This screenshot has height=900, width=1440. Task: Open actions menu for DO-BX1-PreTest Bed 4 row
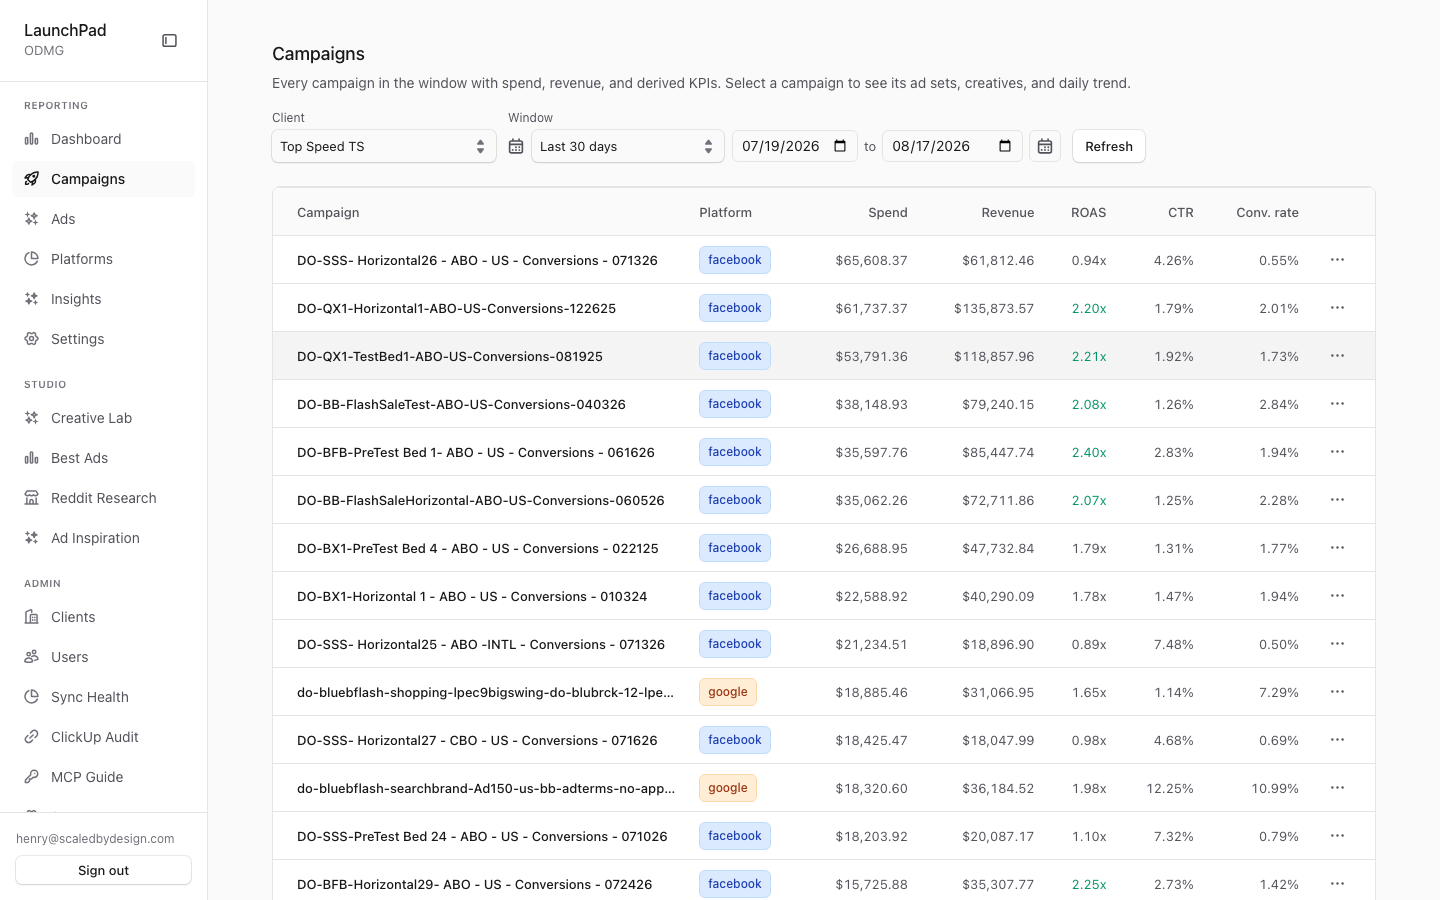click(x=1337, y=548)
